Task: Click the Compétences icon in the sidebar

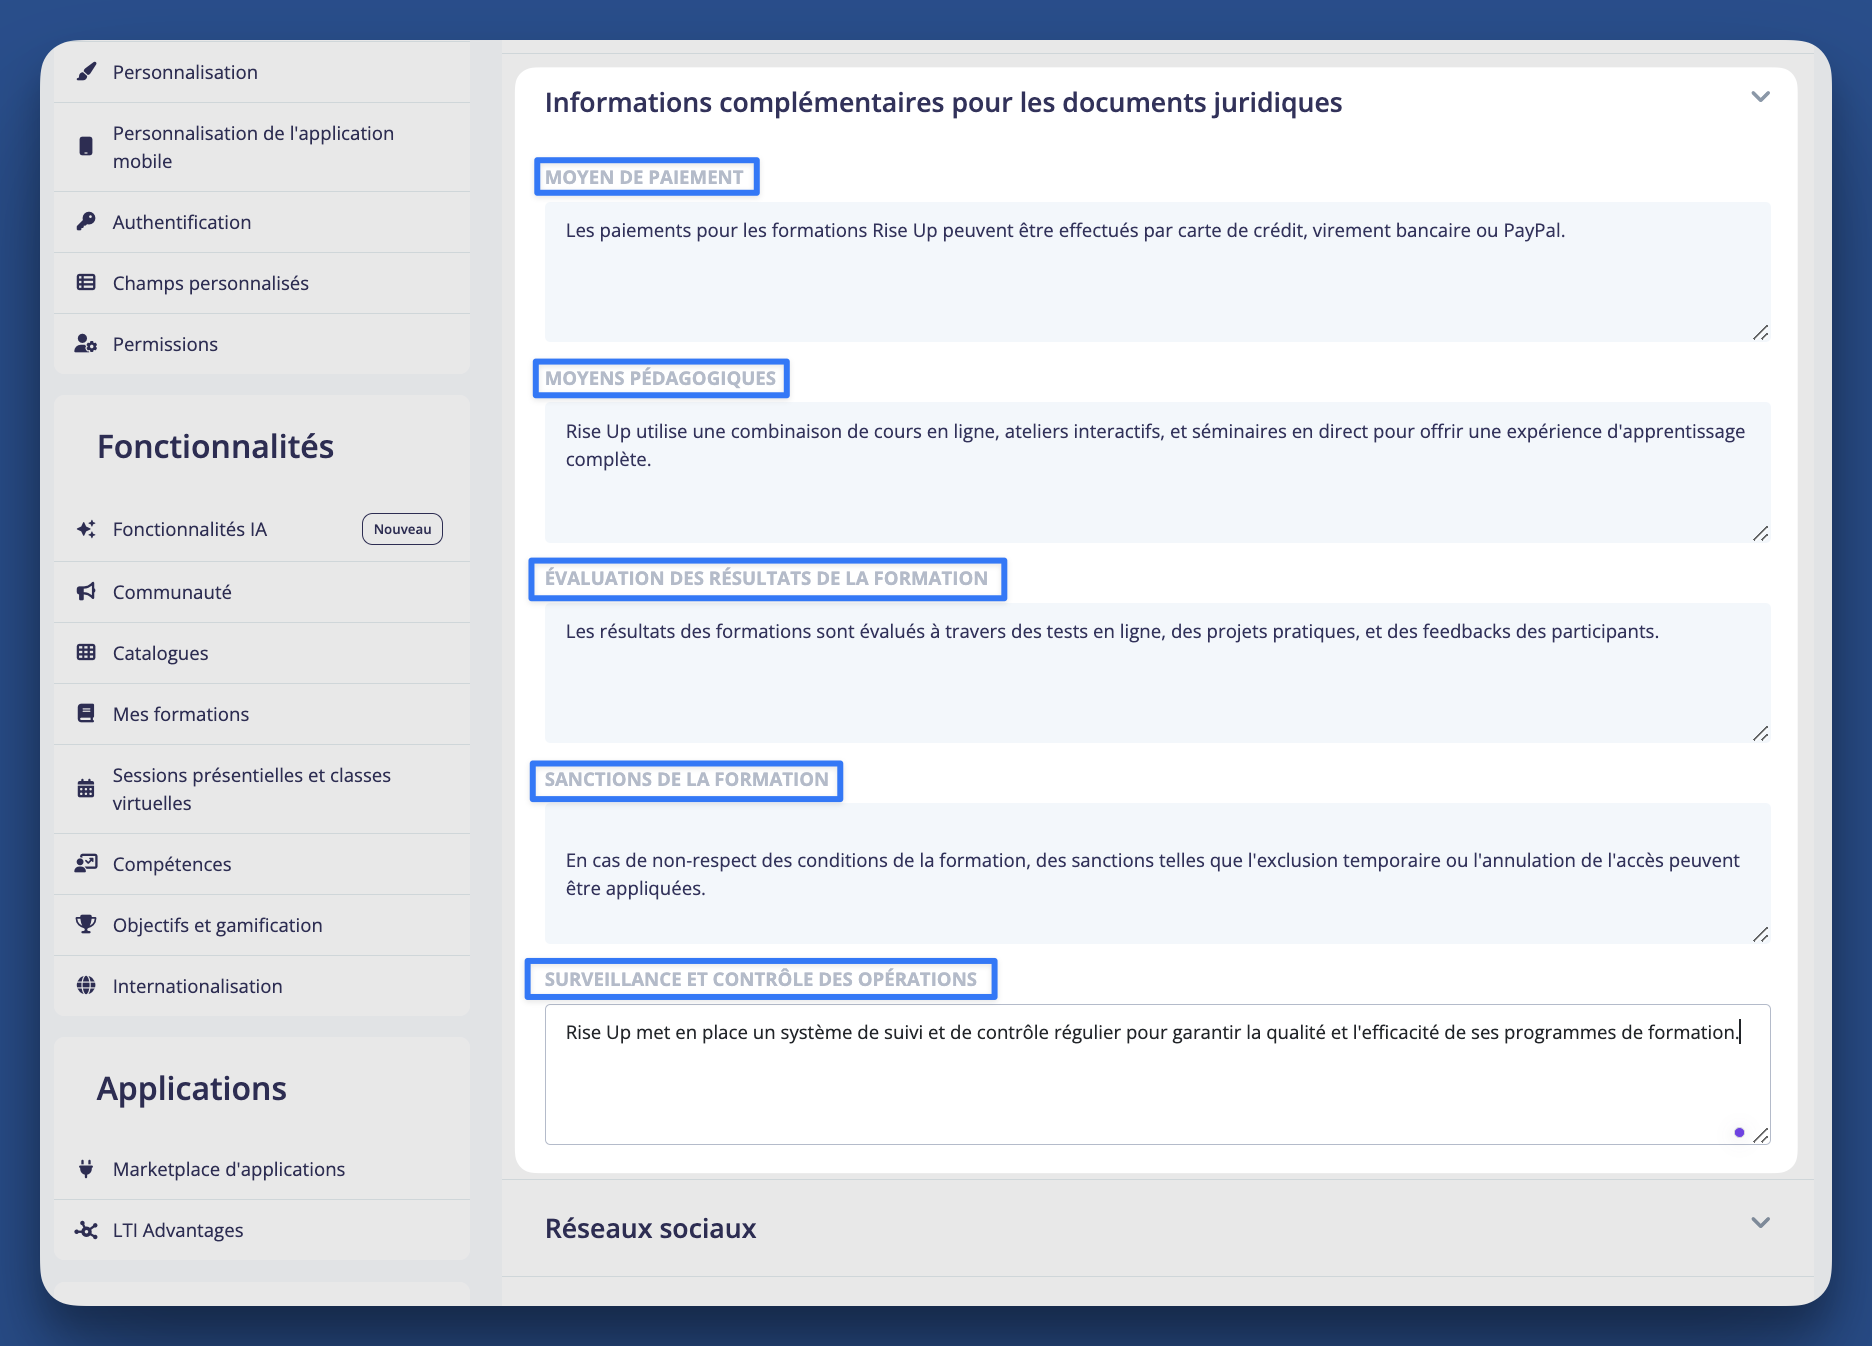Action: coord(87,864)
